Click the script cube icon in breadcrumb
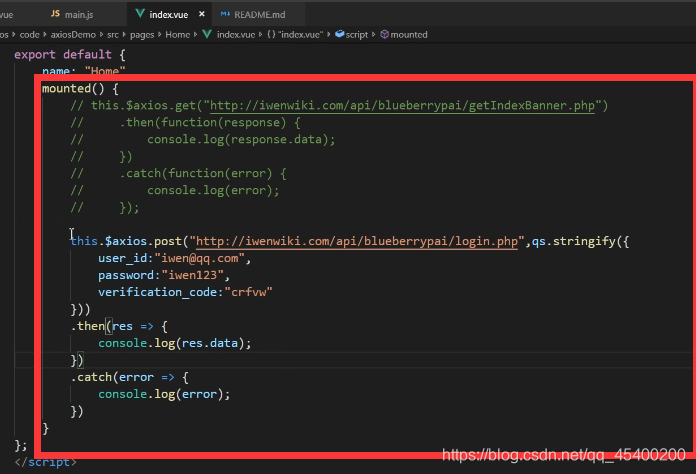The height and width of the screenshot is (474, 696). [340, 34]
